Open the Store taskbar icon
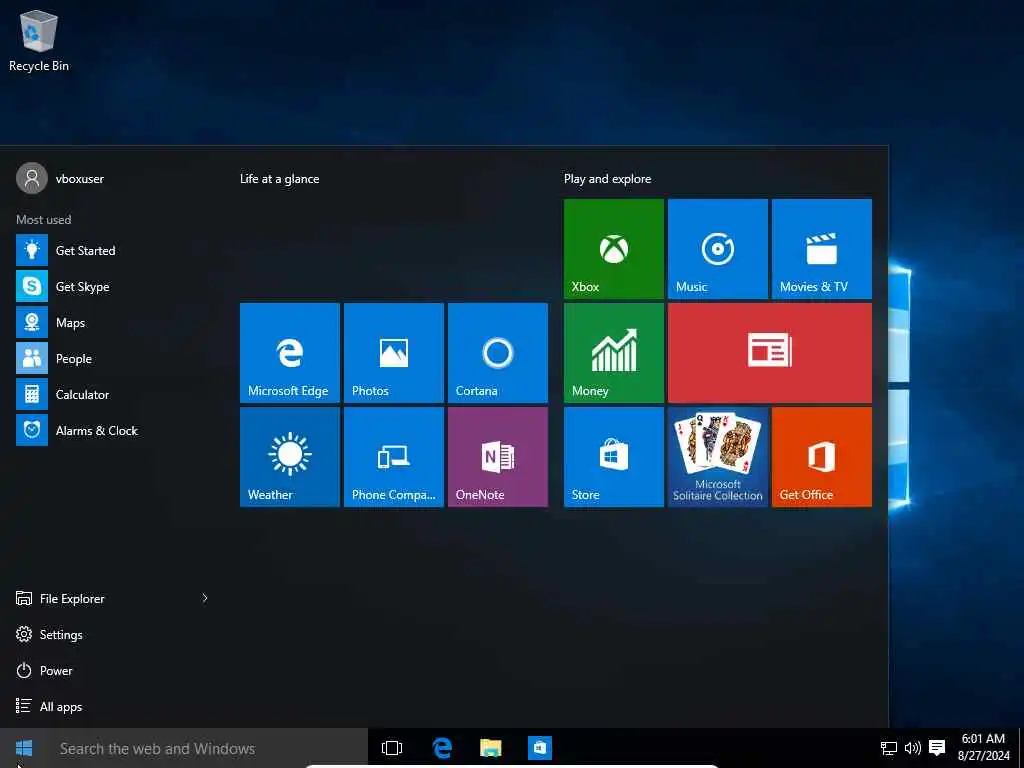The width and height of the screenshot is (1024, 768). (x=539, y=748)
